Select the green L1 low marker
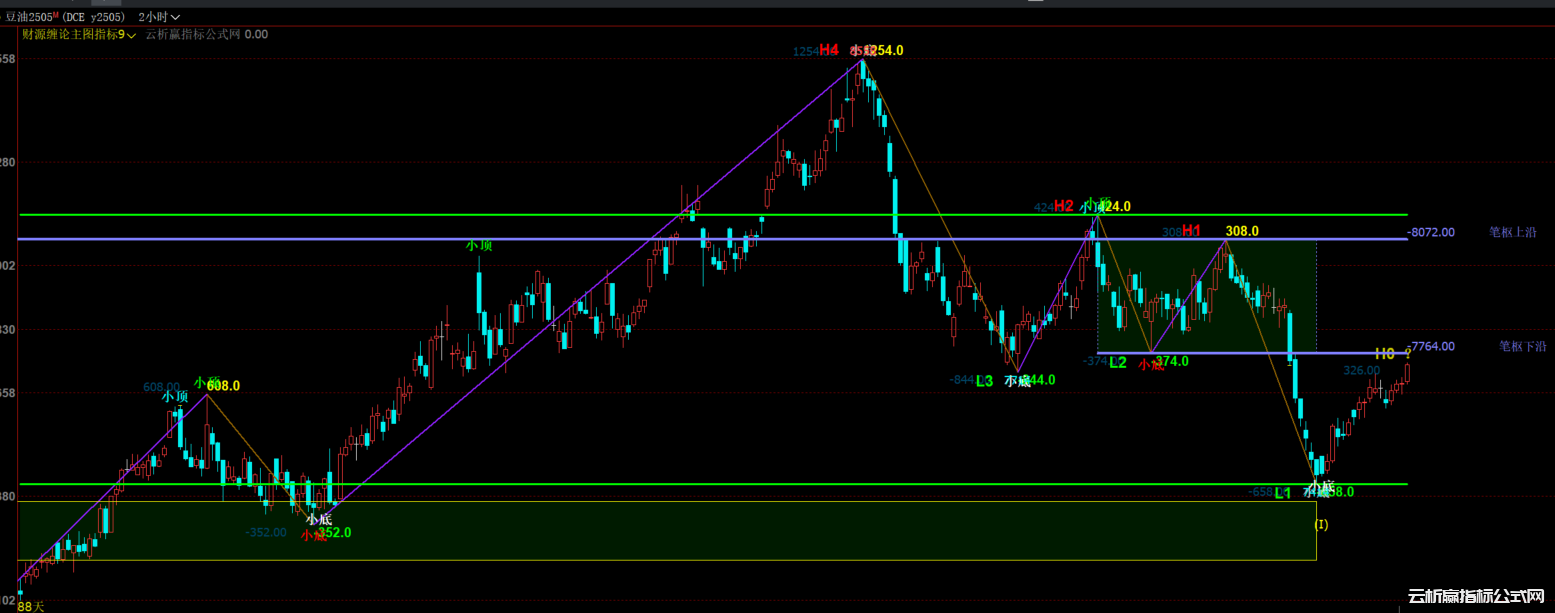Image resolution: width=1555 pixels, height=613 pixels. coord(1283,492)
